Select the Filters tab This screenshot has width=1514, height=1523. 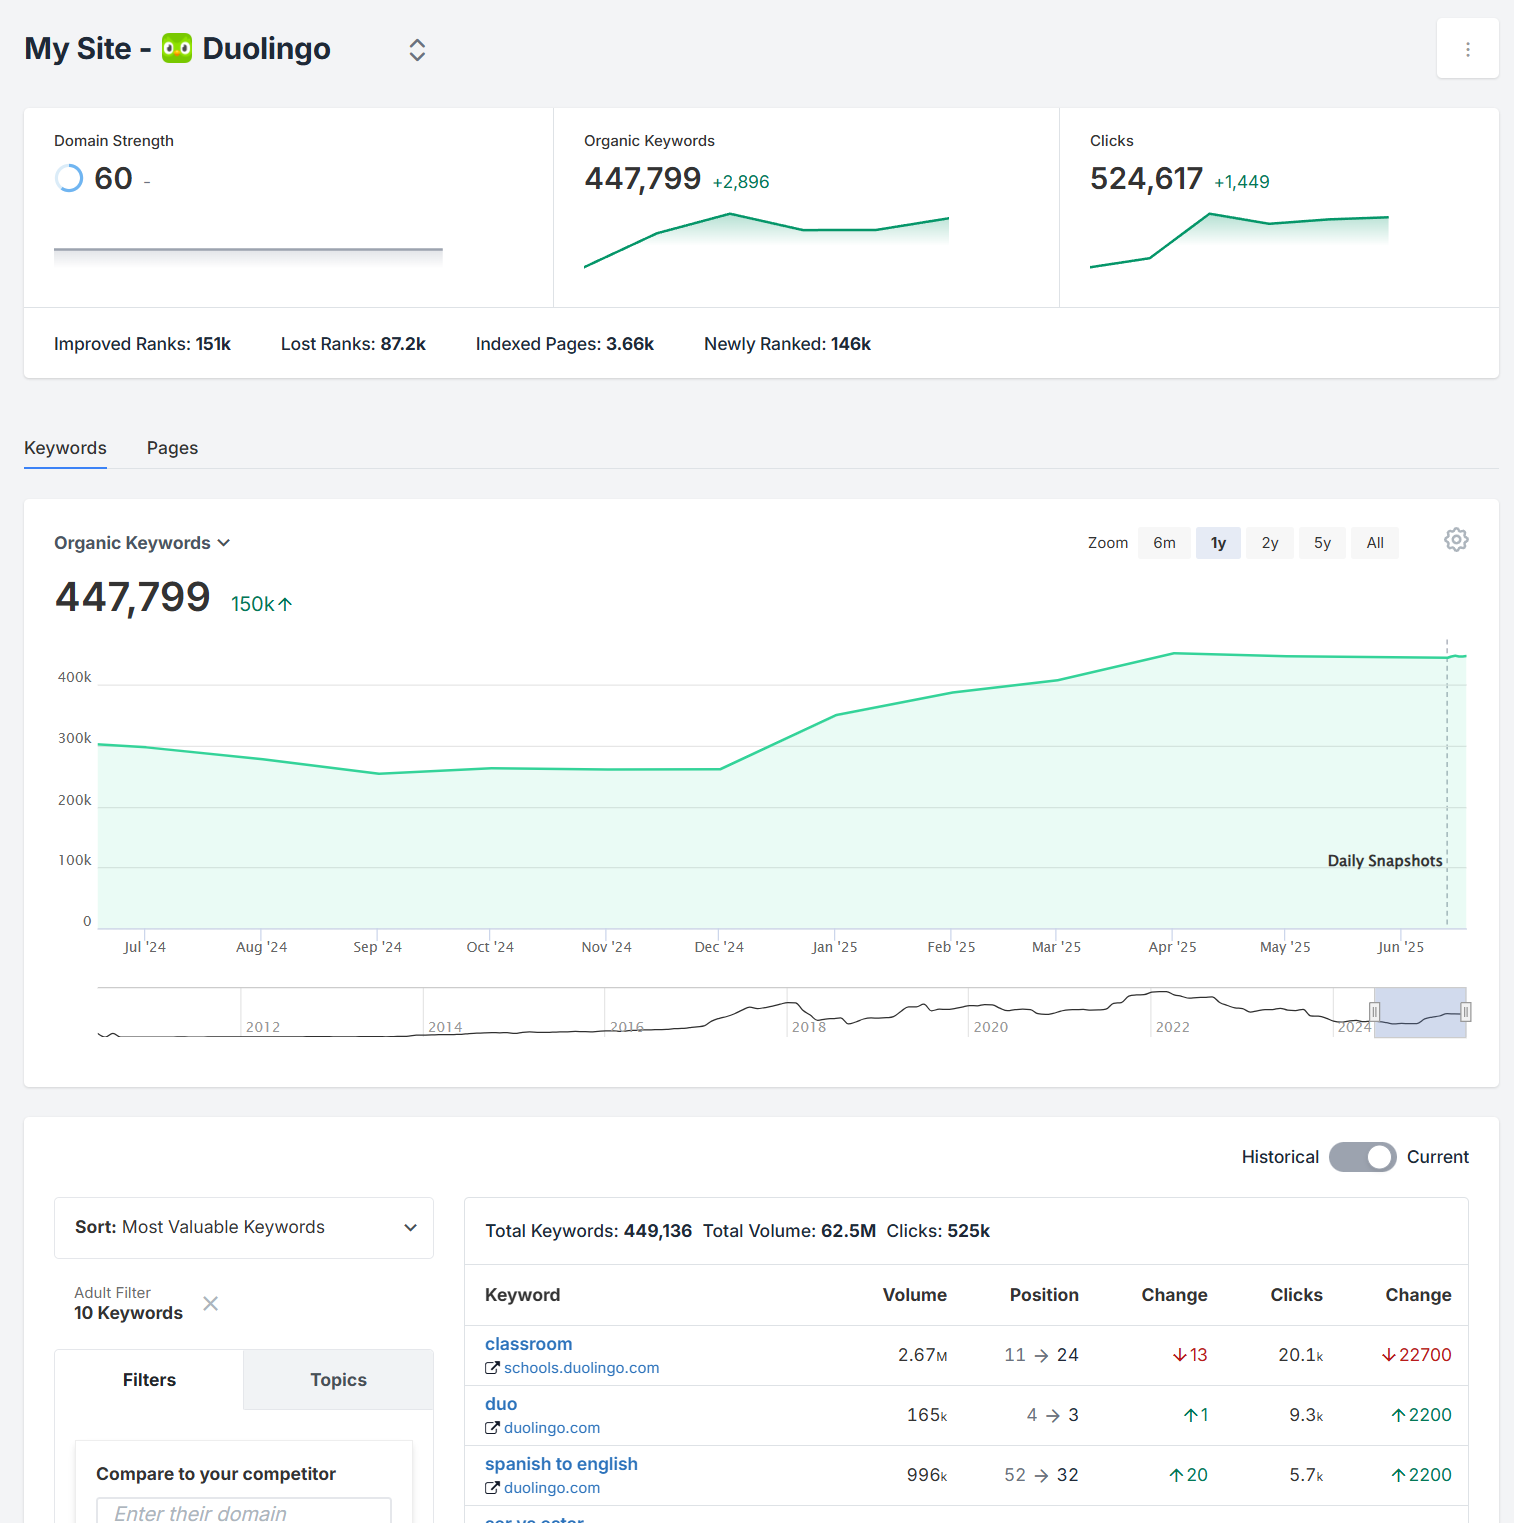pyautogui.click(x=148, y=1380)
